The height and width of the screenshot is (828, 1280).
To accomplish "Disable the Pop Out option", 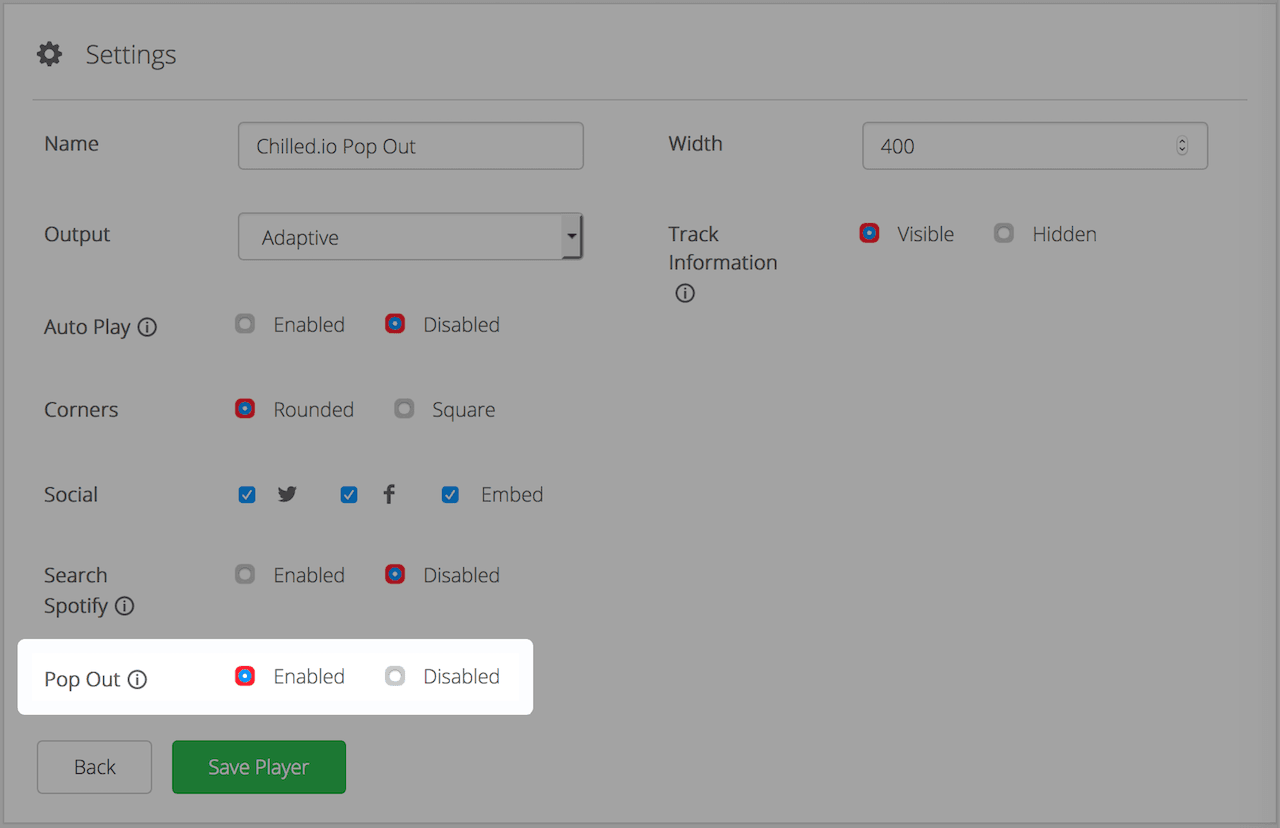I will coord(395,677).
